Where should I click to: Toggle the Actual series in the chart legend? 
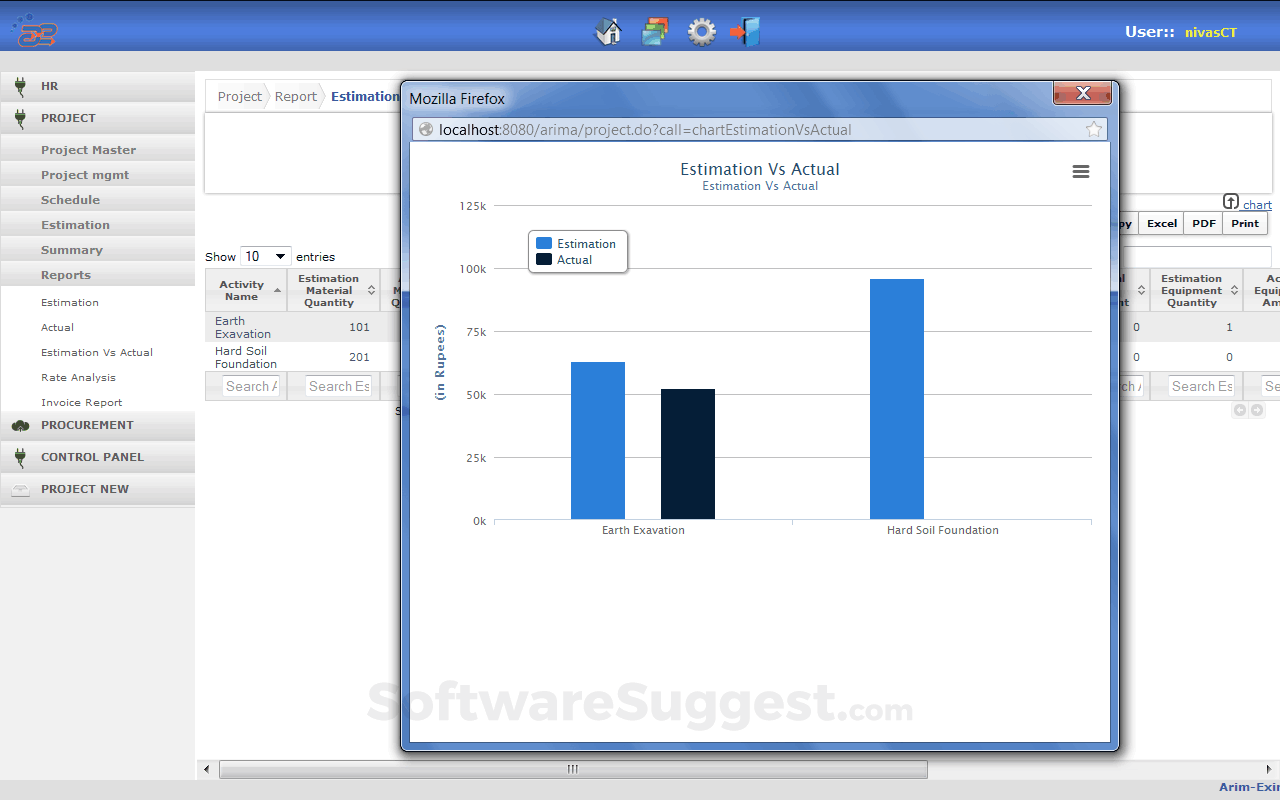point(572,259)
